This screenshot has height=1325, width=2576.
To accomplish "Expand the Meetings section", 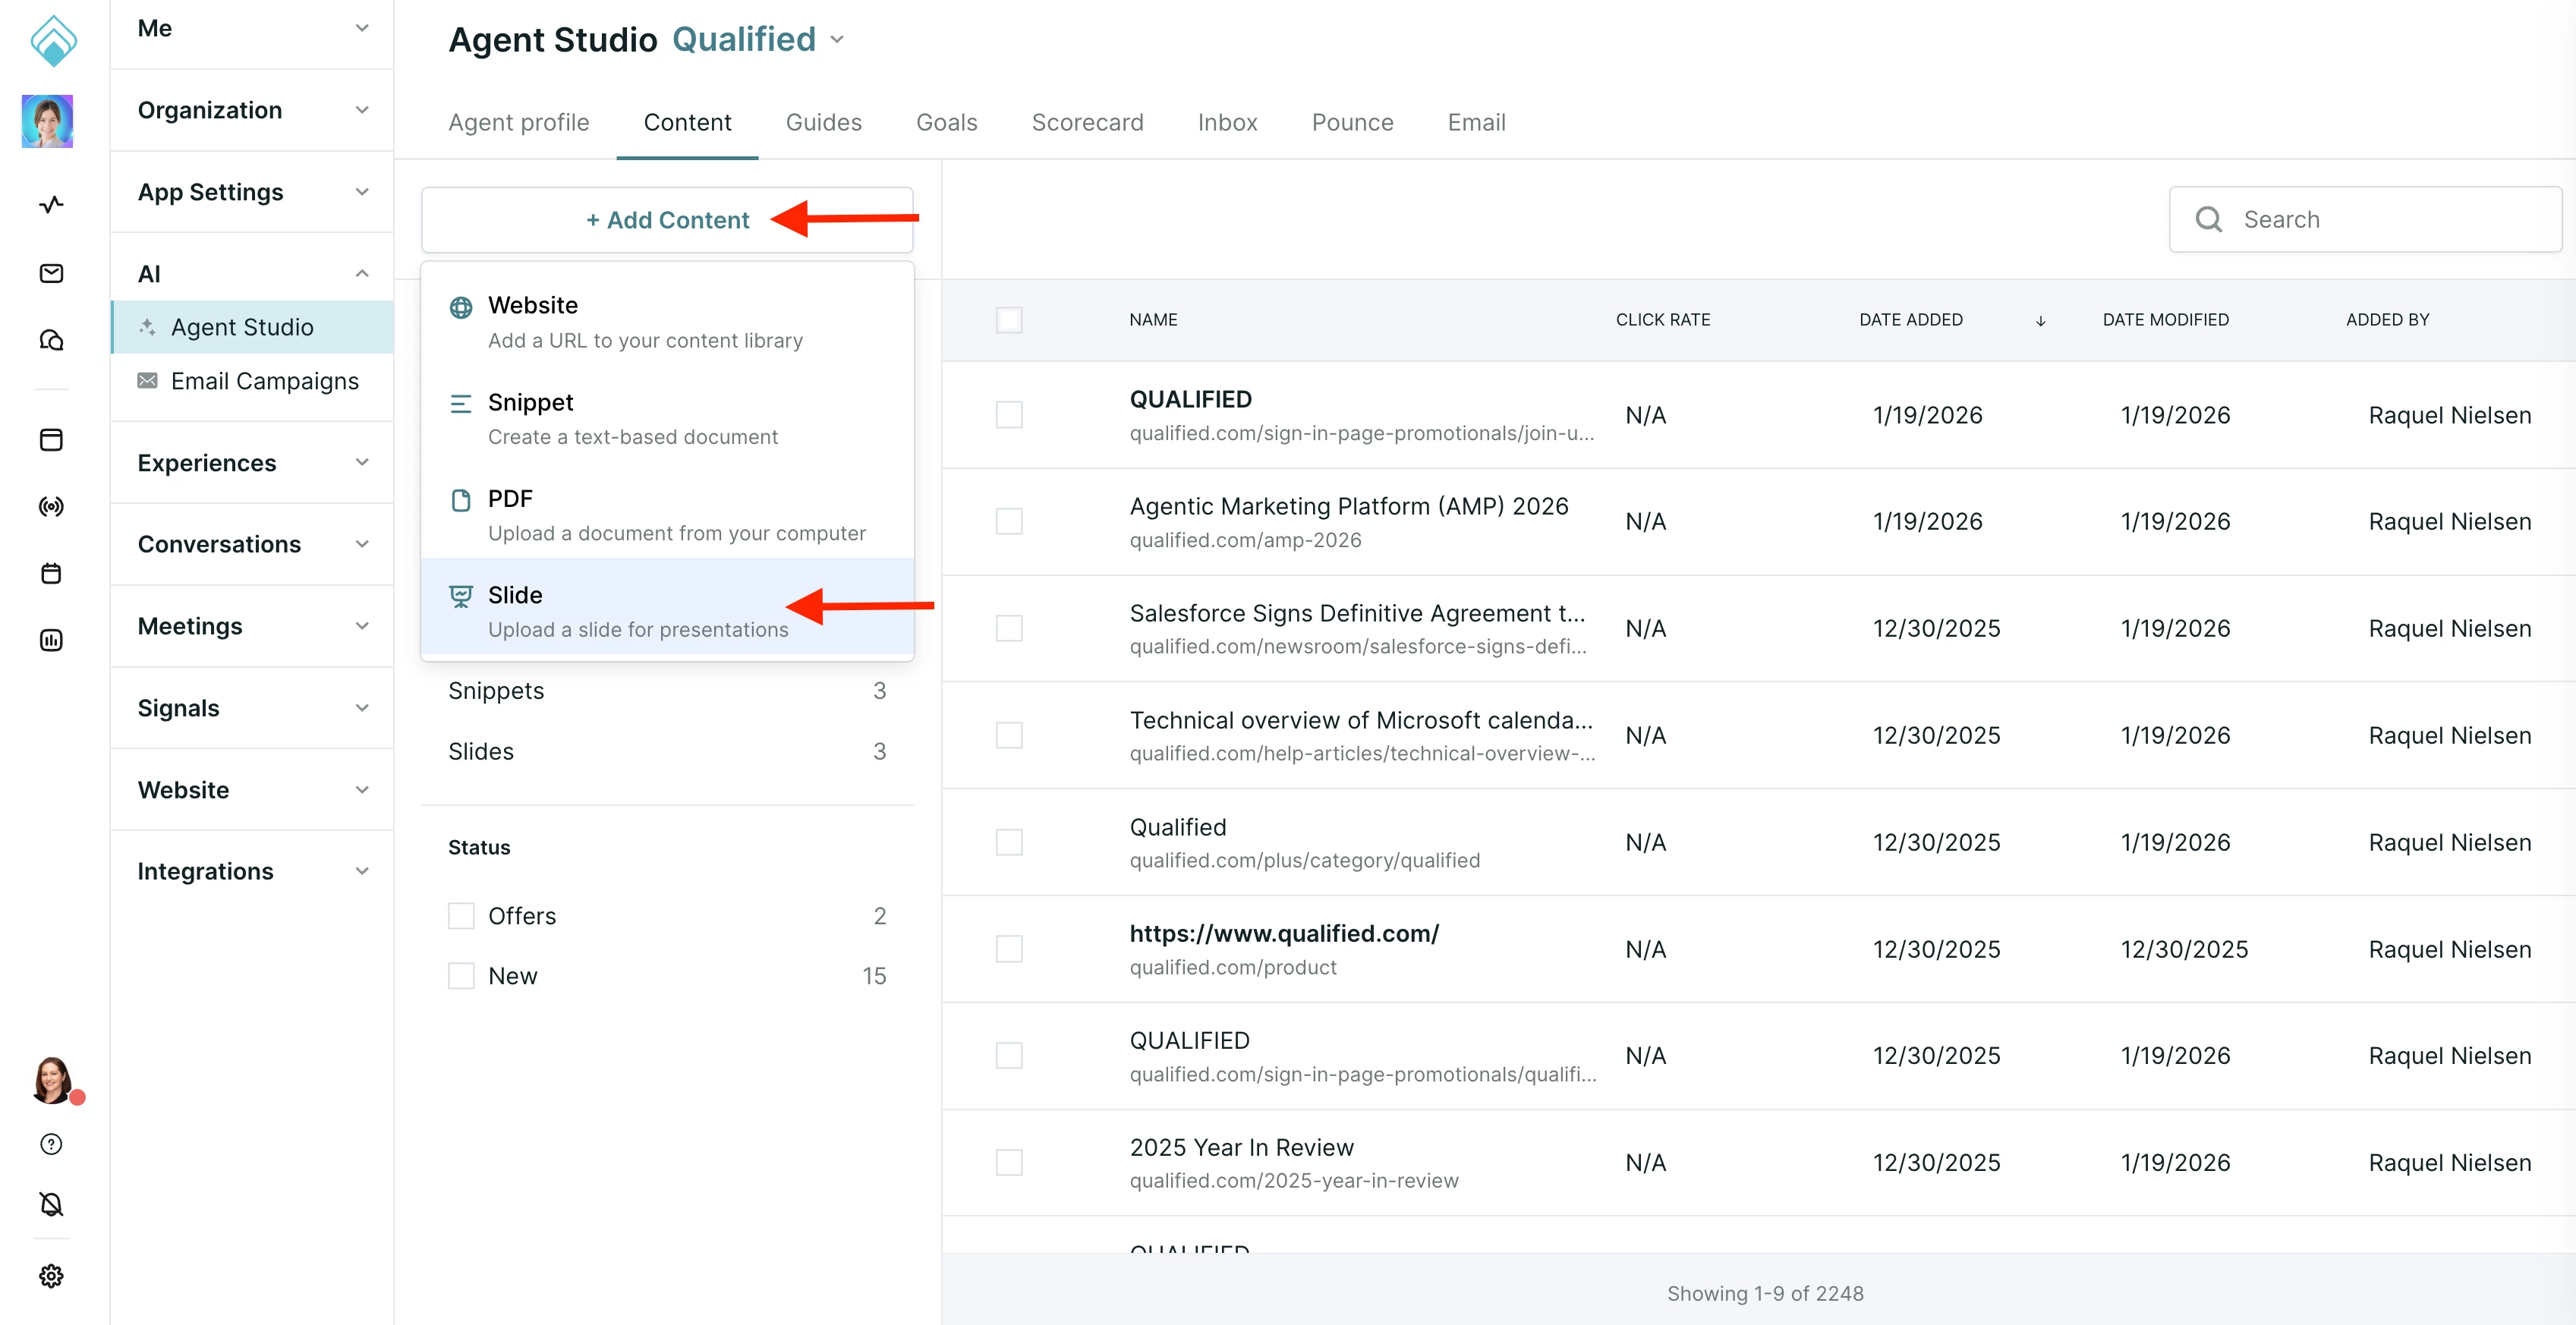I will click(x=252, y=626).
